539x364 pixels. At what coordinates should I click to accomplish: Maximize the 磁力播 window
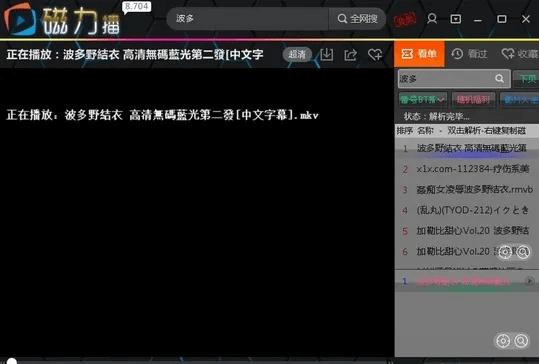[x=502, y=19]
